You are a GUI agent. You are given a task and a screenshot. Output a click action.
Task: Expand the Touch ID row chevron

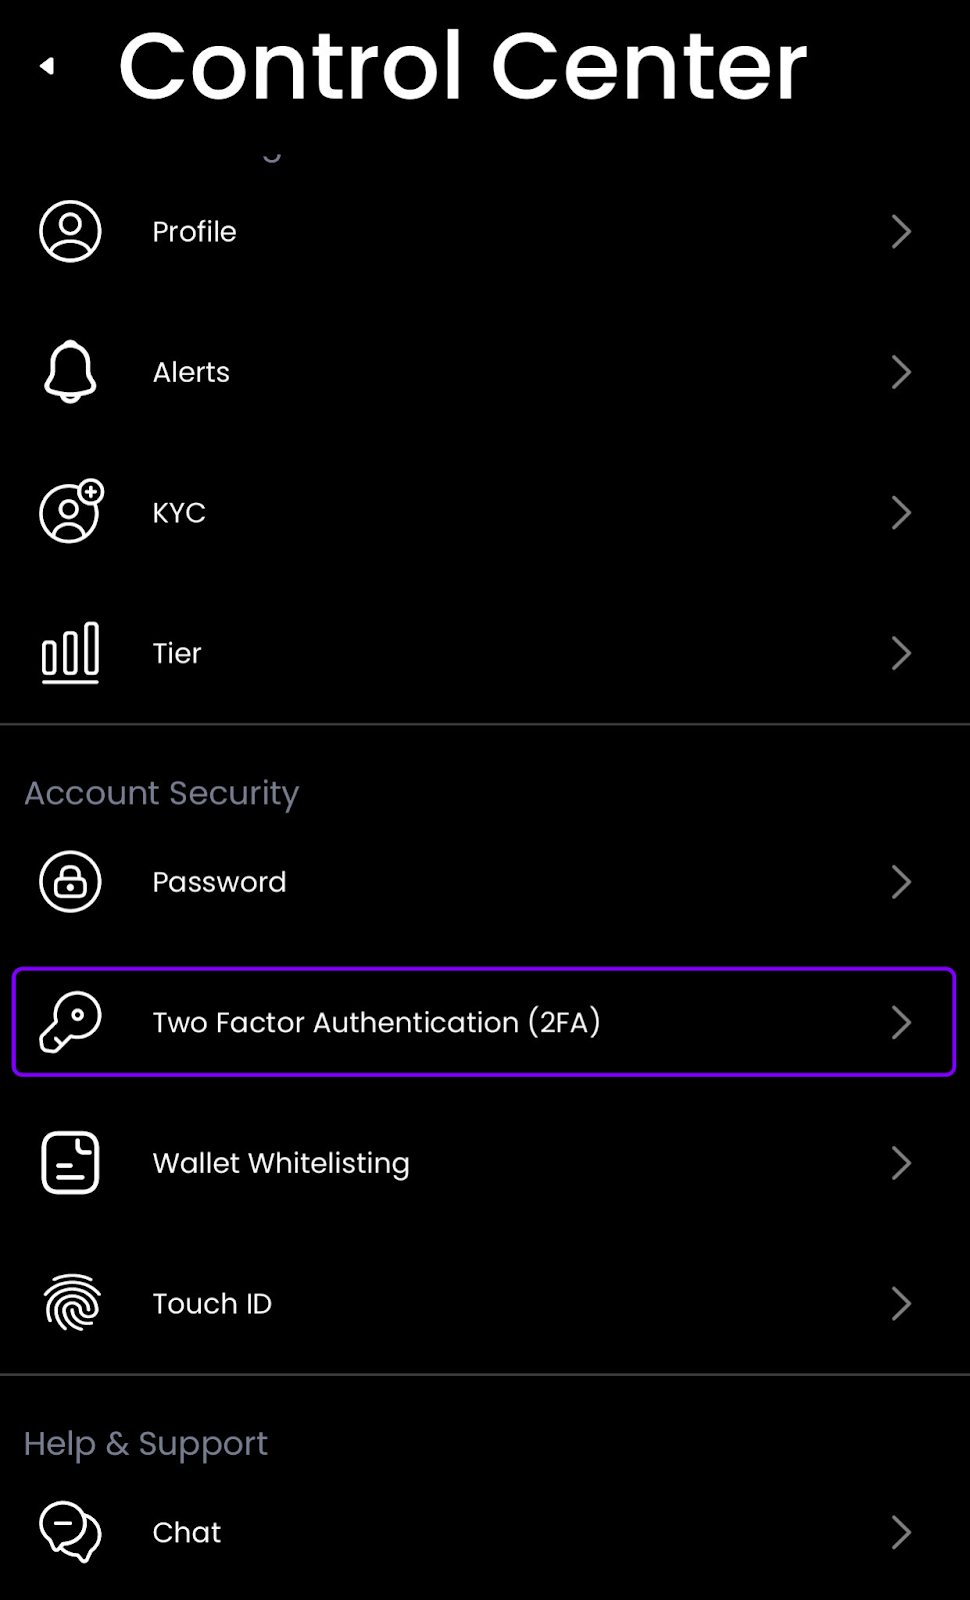901,1303
